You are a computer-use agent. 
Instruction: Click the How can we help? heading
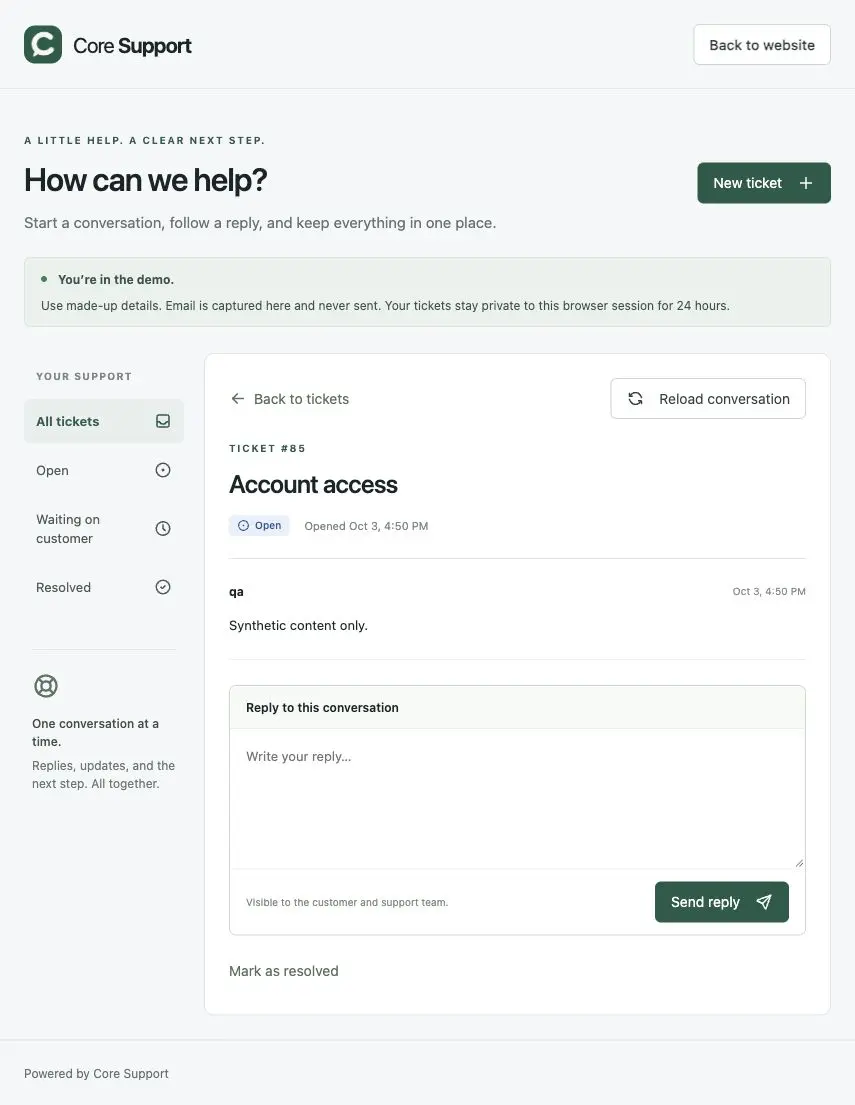coord(146,180)
